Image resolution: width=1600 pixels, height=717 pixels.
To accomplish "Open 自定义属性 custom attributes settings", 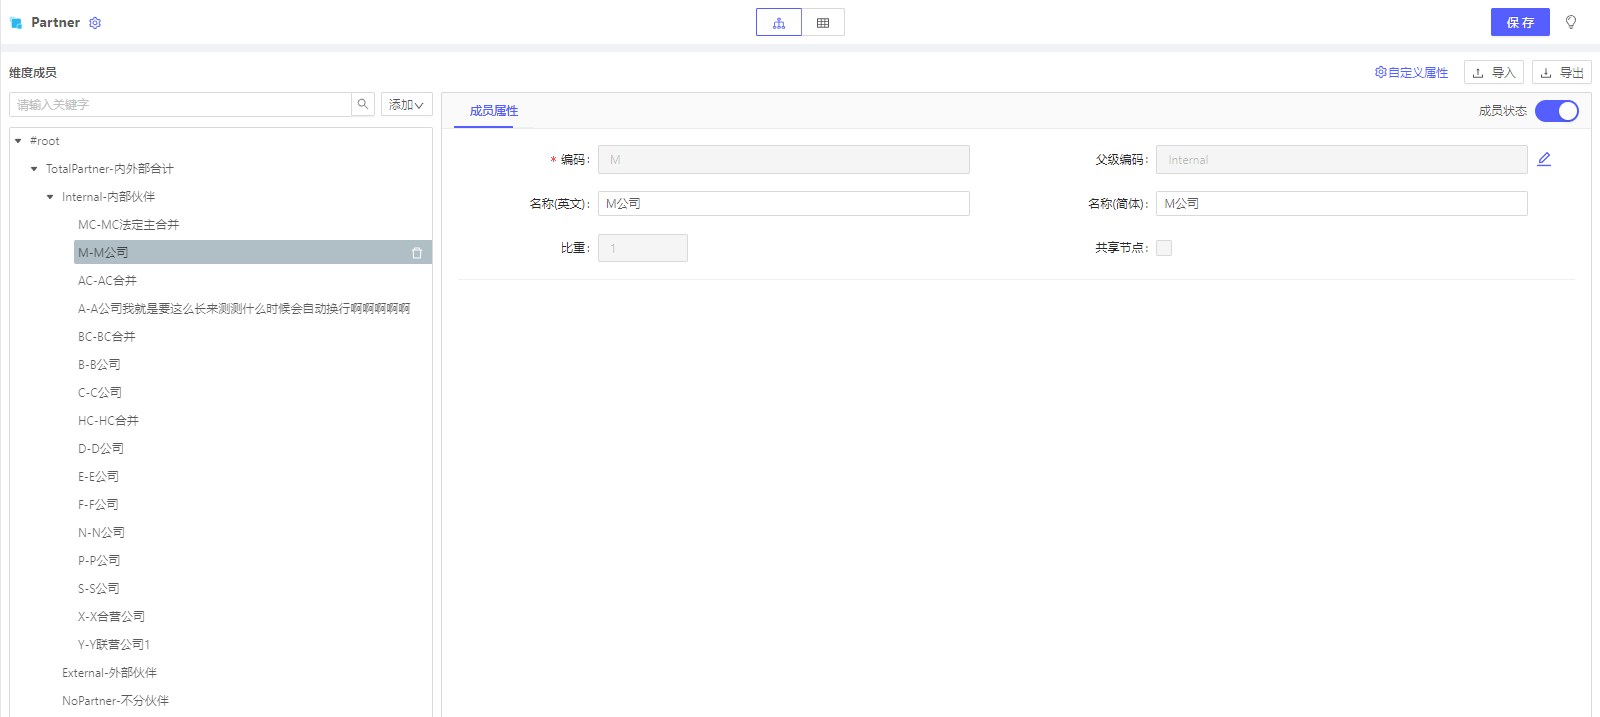I will pyautogui.click(x=1411, y=72).
